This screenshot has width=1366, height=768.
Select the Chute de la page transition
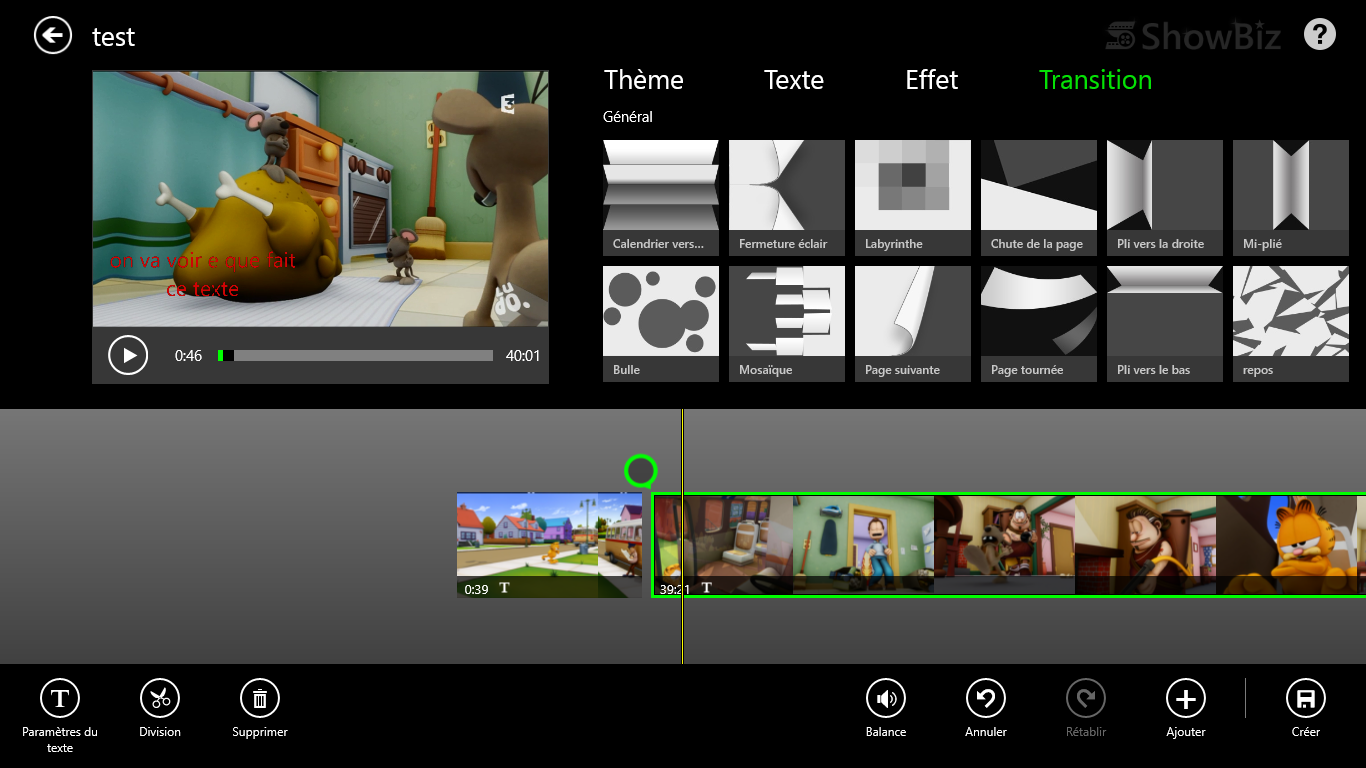1039,198
